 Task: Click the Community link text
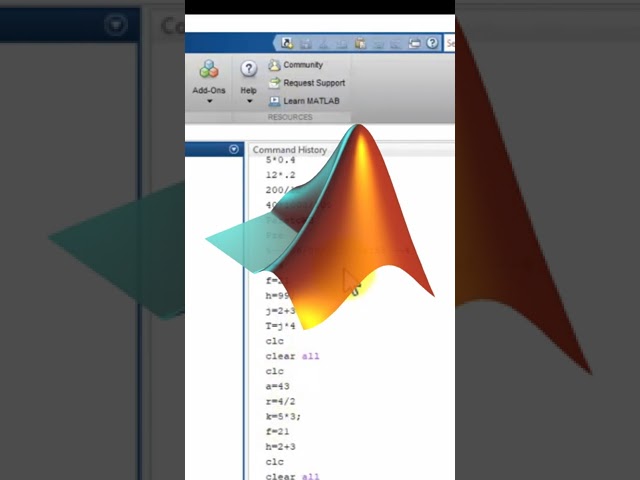tap(303, 65)
